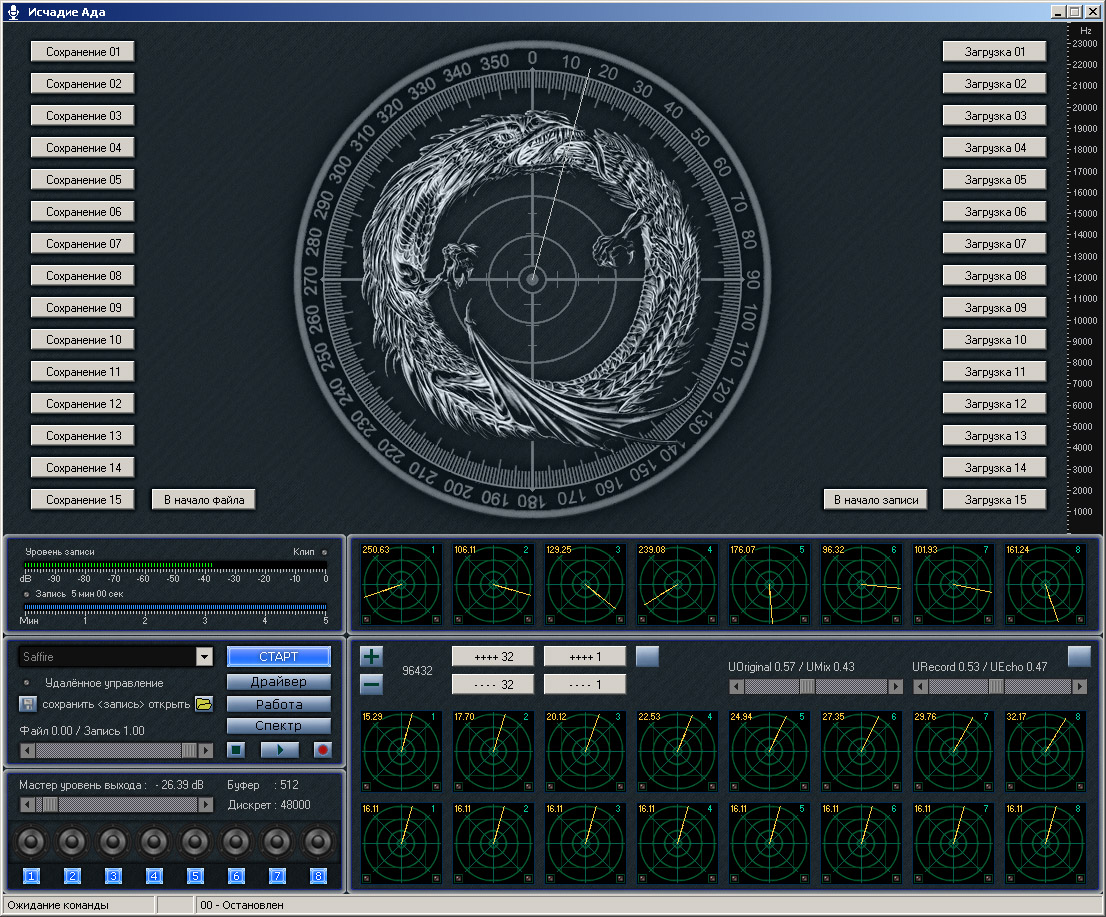The image size is (1106, 917).
Task: Select the radar dial showing 176.07
Action: (769, 584)
